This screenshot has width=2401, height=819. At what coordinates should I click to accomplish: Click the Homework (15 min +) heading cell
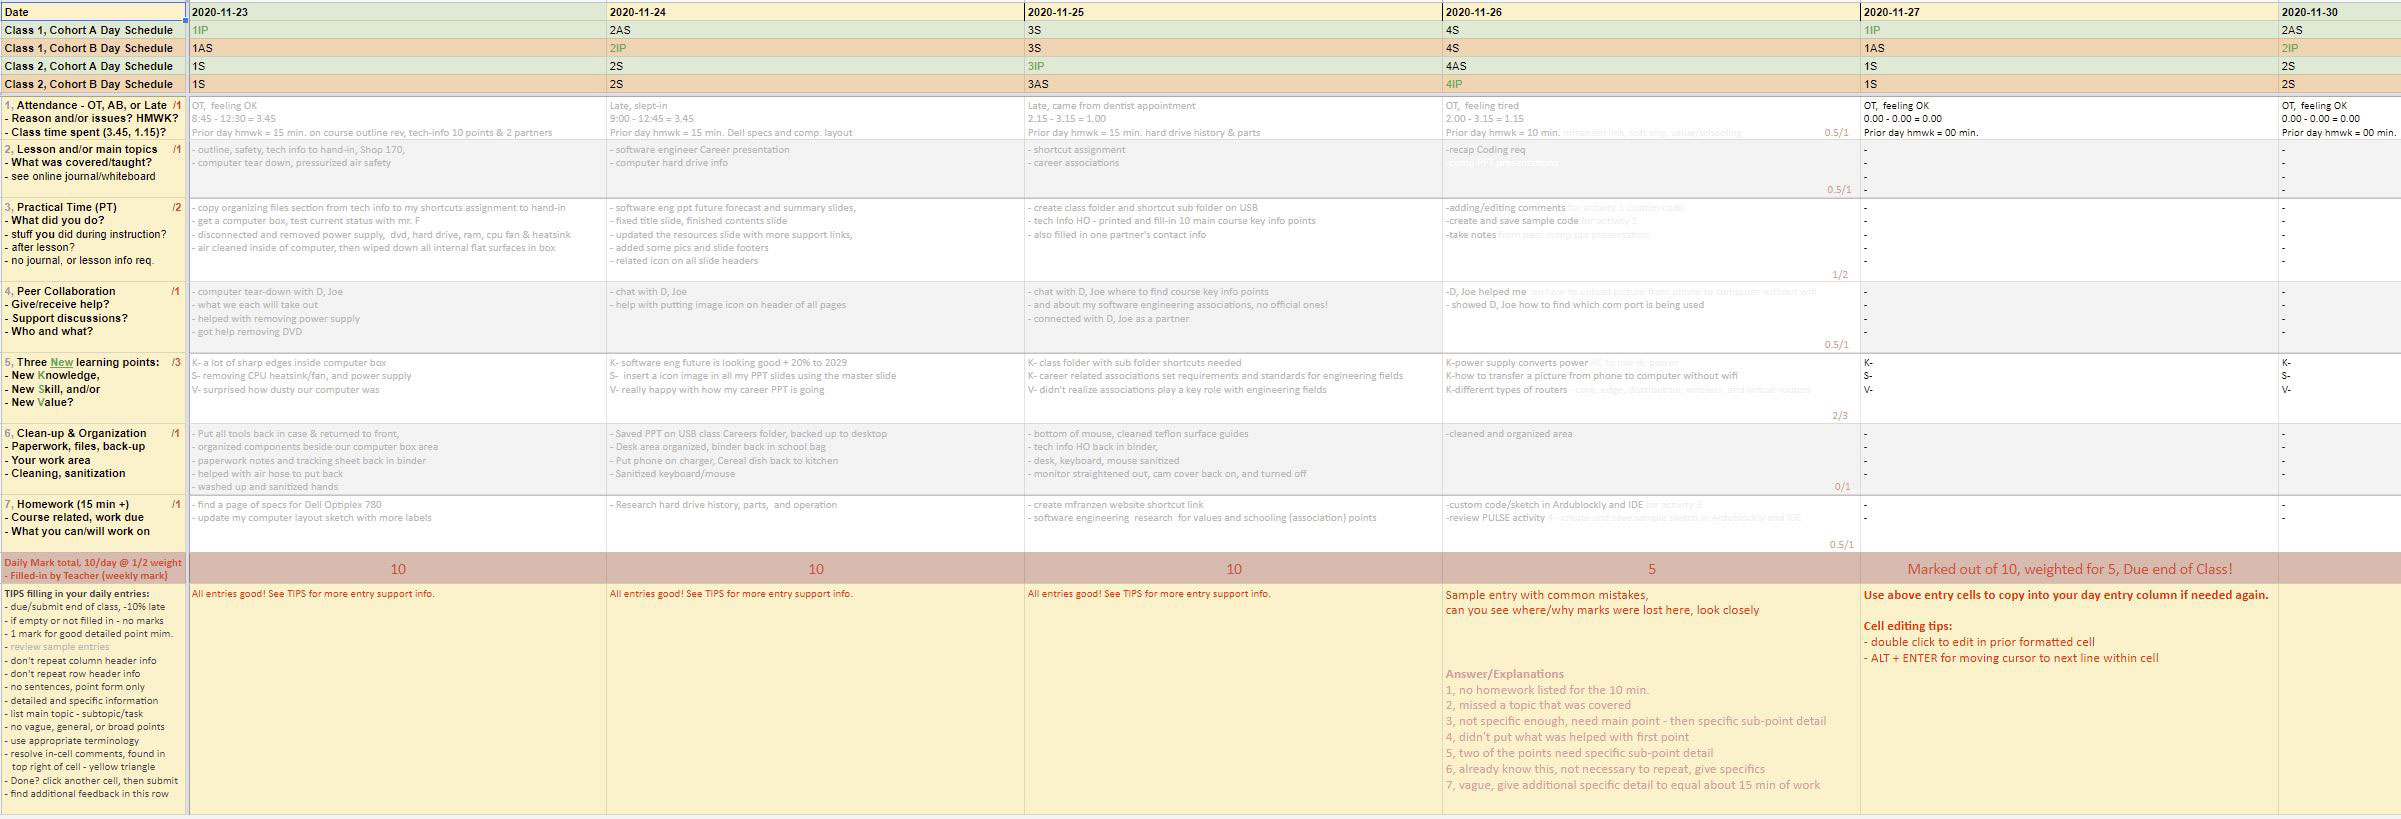(x=93, y=518)
